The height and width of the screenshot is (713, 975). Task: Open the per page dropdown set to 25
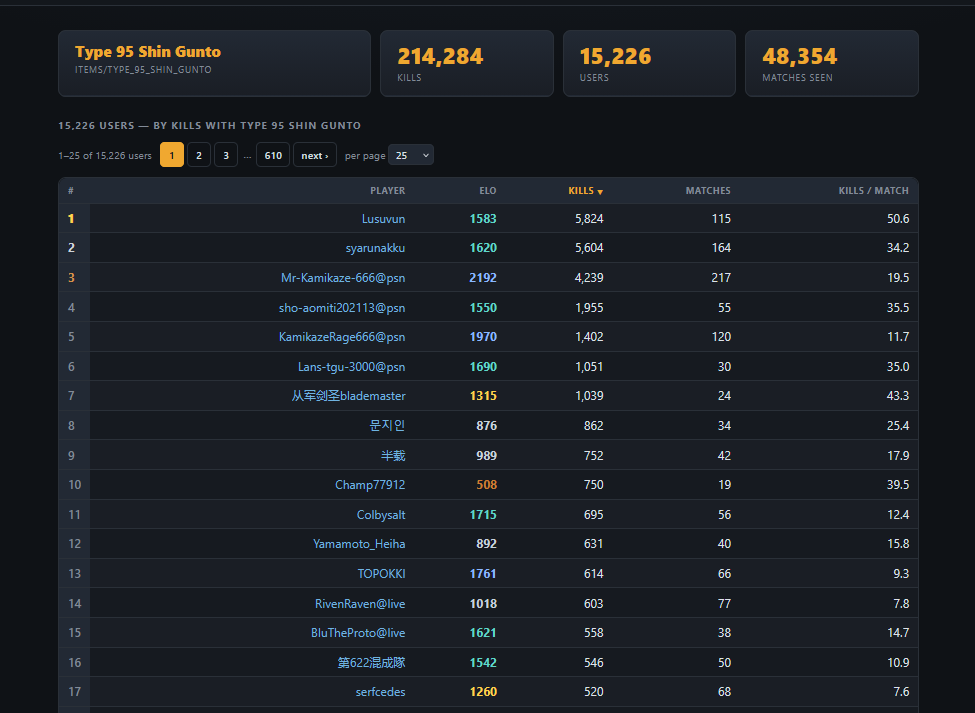pyautogui.click(x=410, y=155)
